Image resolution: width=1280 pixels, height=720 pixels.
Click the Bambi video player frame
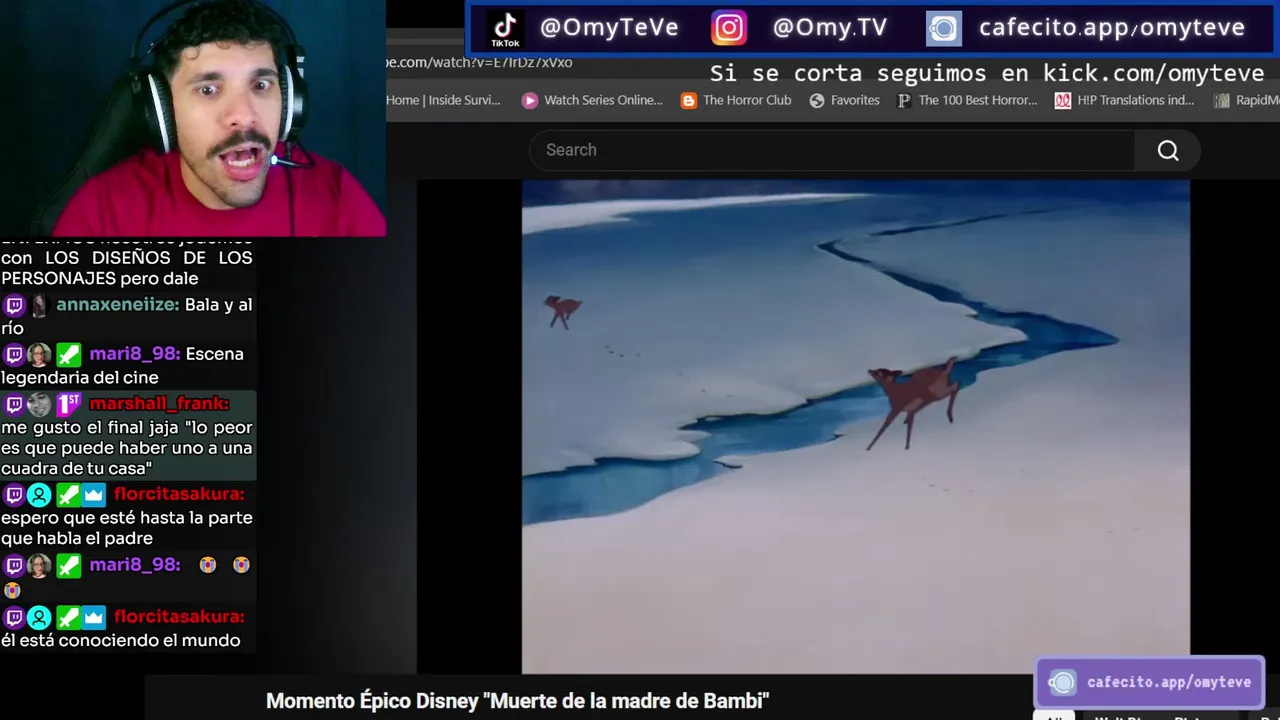(856, 427)
